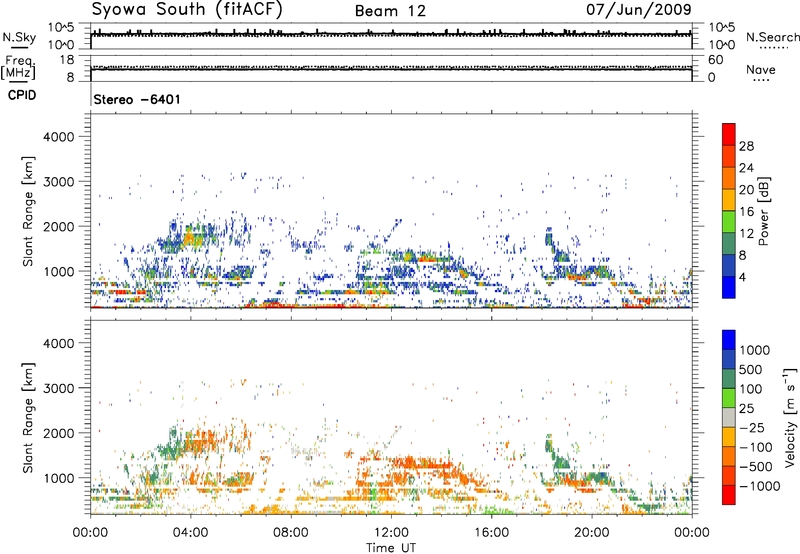800x554 pixels.
Task: Click the 'N.Sky' legend label
Action: point(19,37)
